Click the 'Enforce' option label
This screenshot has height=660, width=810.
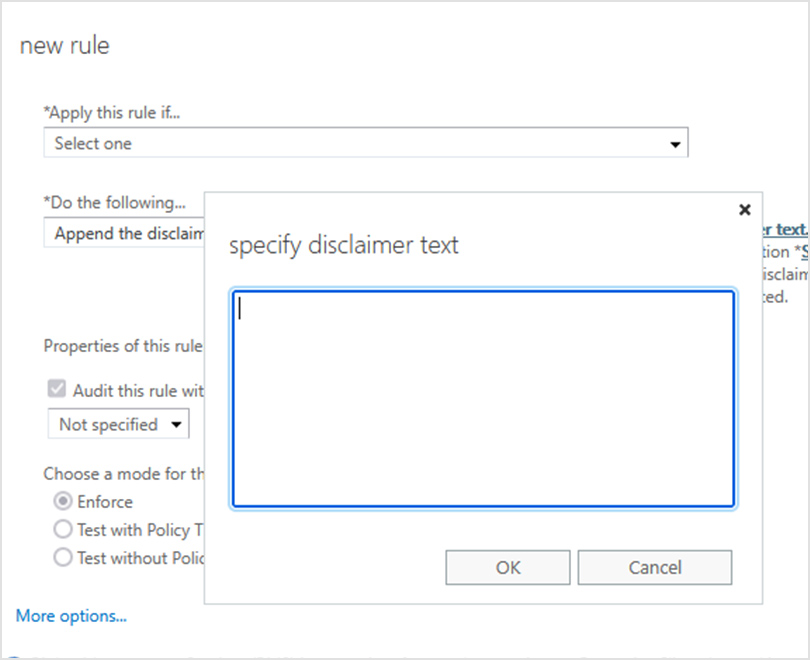[x=105, y=502]
